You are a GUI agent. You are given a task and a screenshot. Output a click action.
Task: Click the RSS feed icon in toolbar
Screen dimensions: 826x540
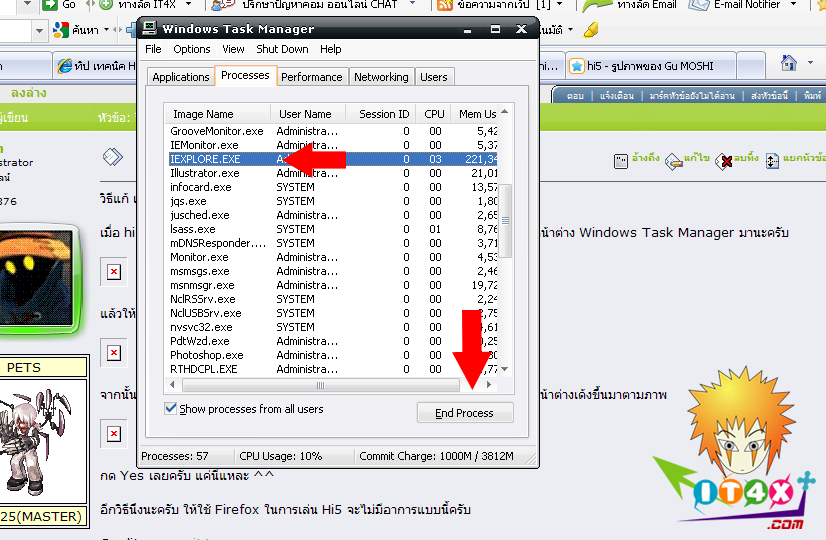coord(445,5)
